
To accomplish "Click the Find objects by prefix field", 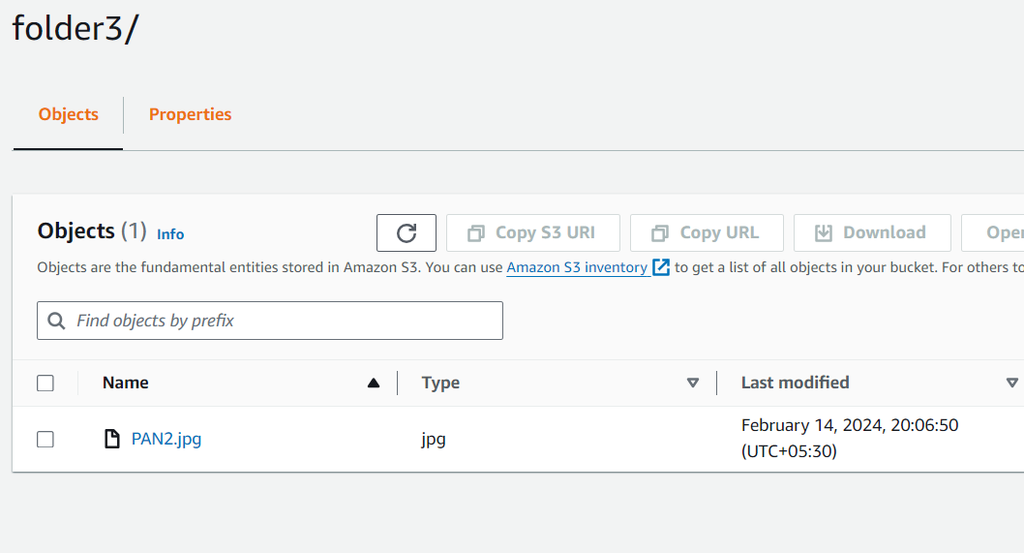I will tap(280, 321).
